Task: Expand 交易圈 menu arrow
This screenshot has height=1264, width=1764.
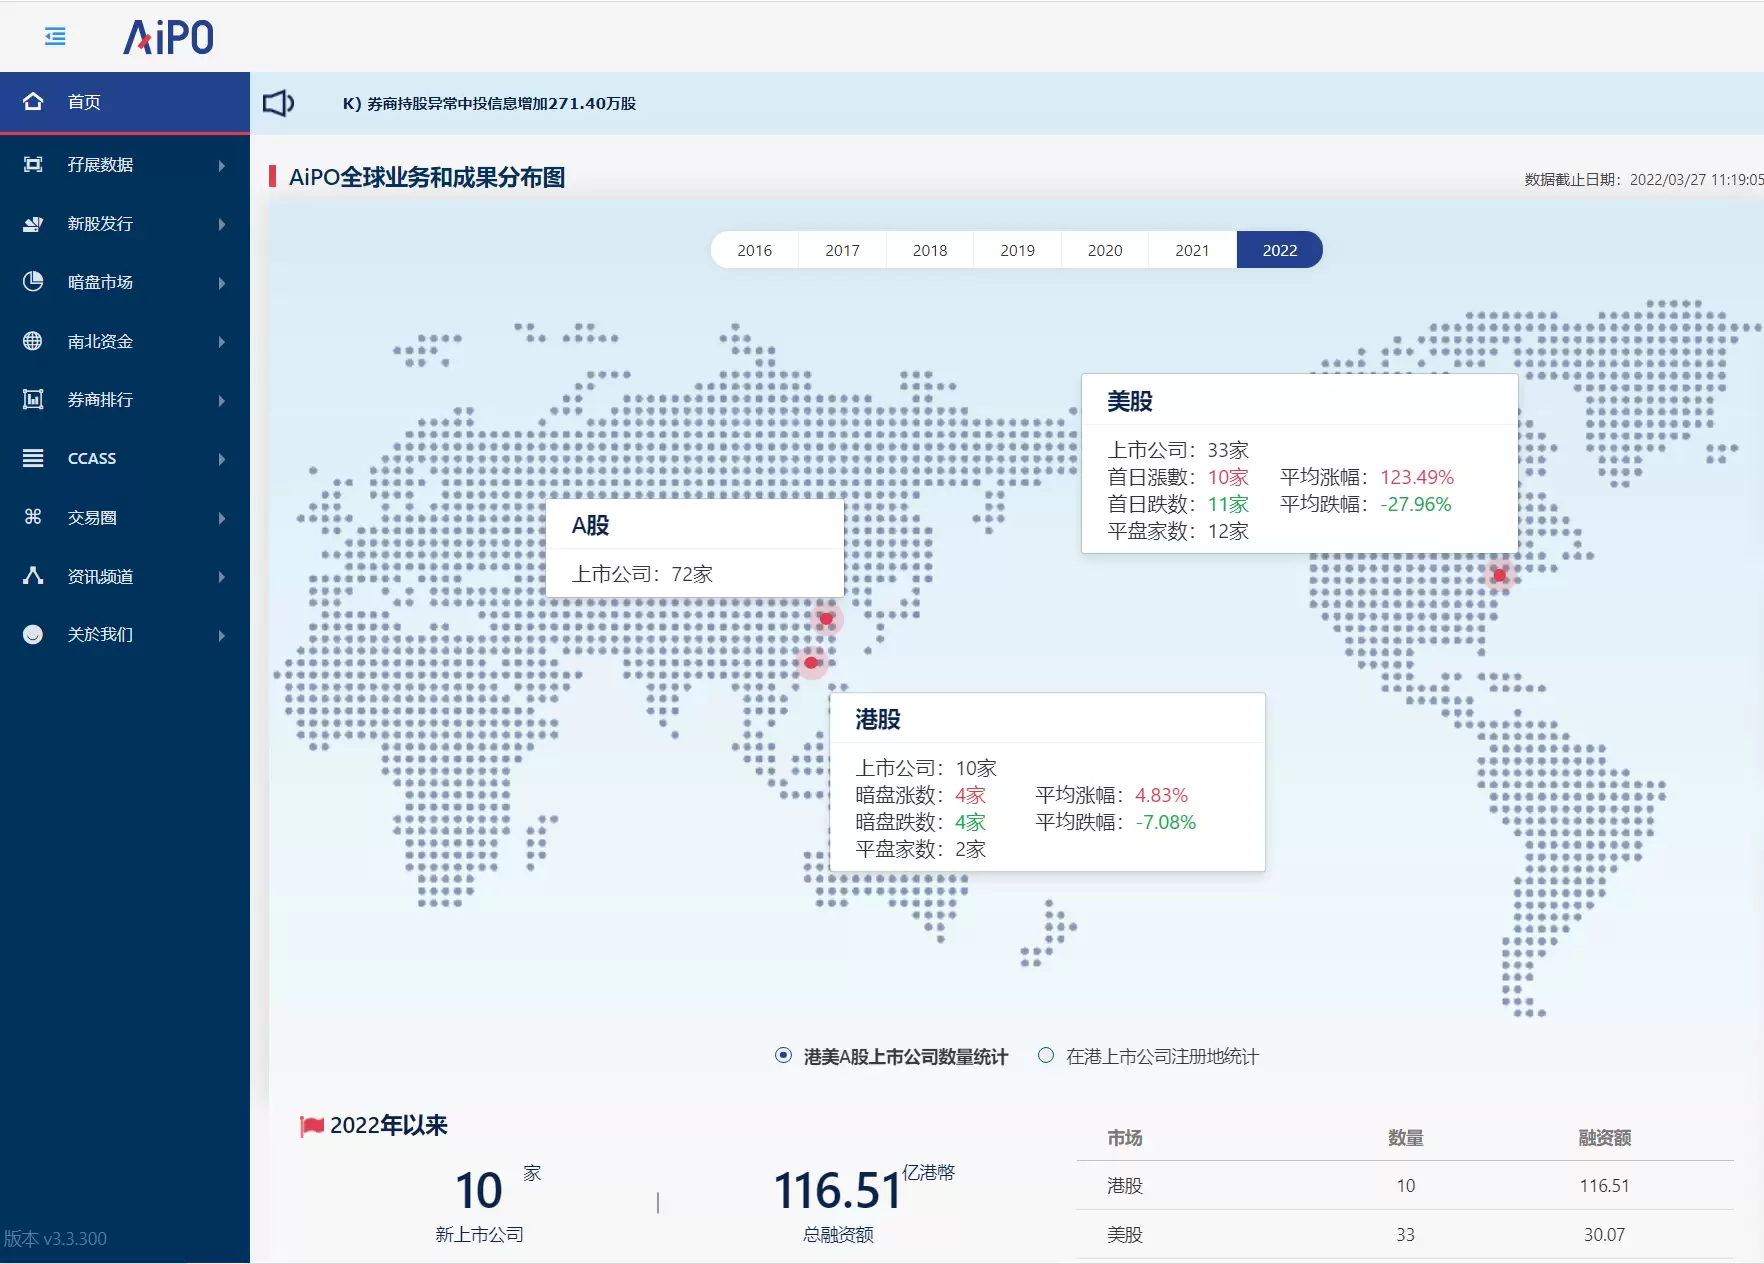Action: point(222,518)
